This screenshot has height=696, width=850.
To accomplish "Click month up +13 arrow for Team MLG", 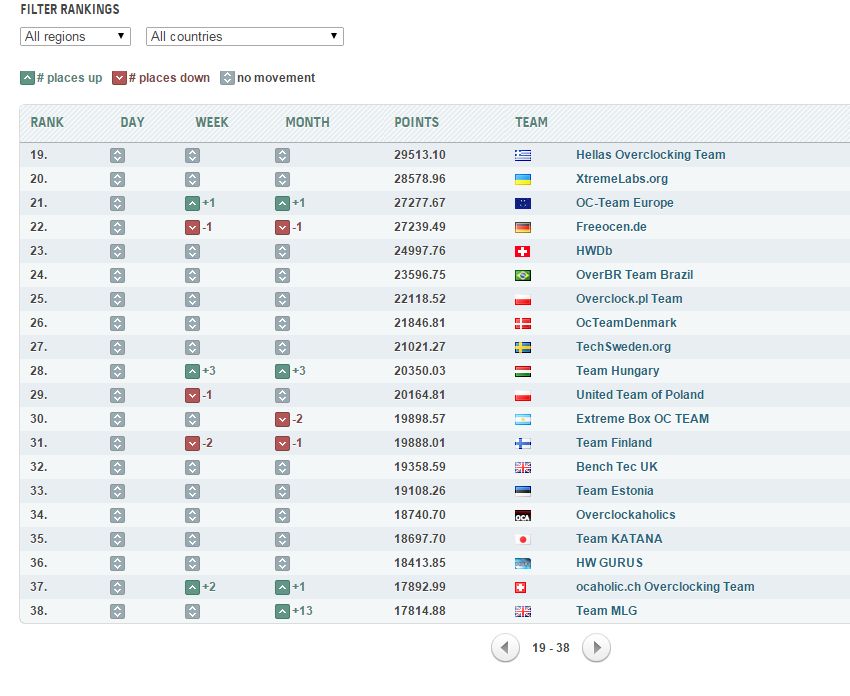I will [x=282, y=611].
